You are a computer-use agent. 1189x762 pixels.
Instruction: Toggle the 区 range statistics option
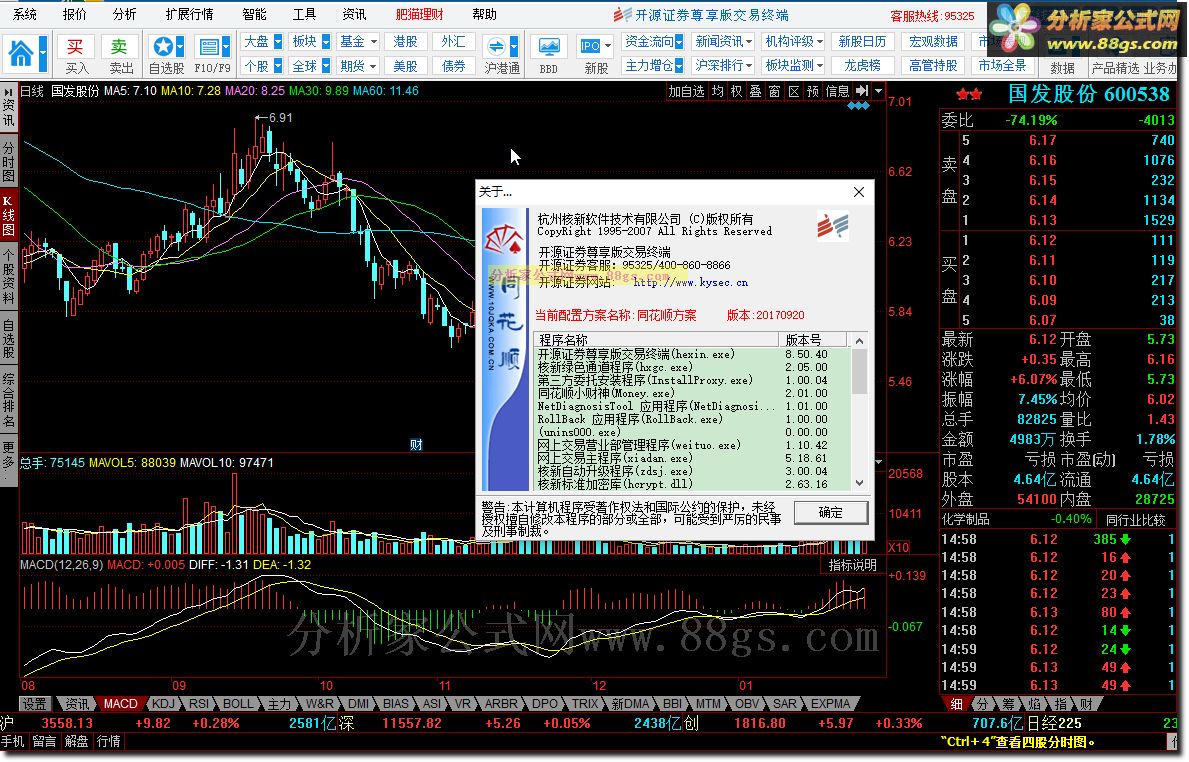coord(794,91)
